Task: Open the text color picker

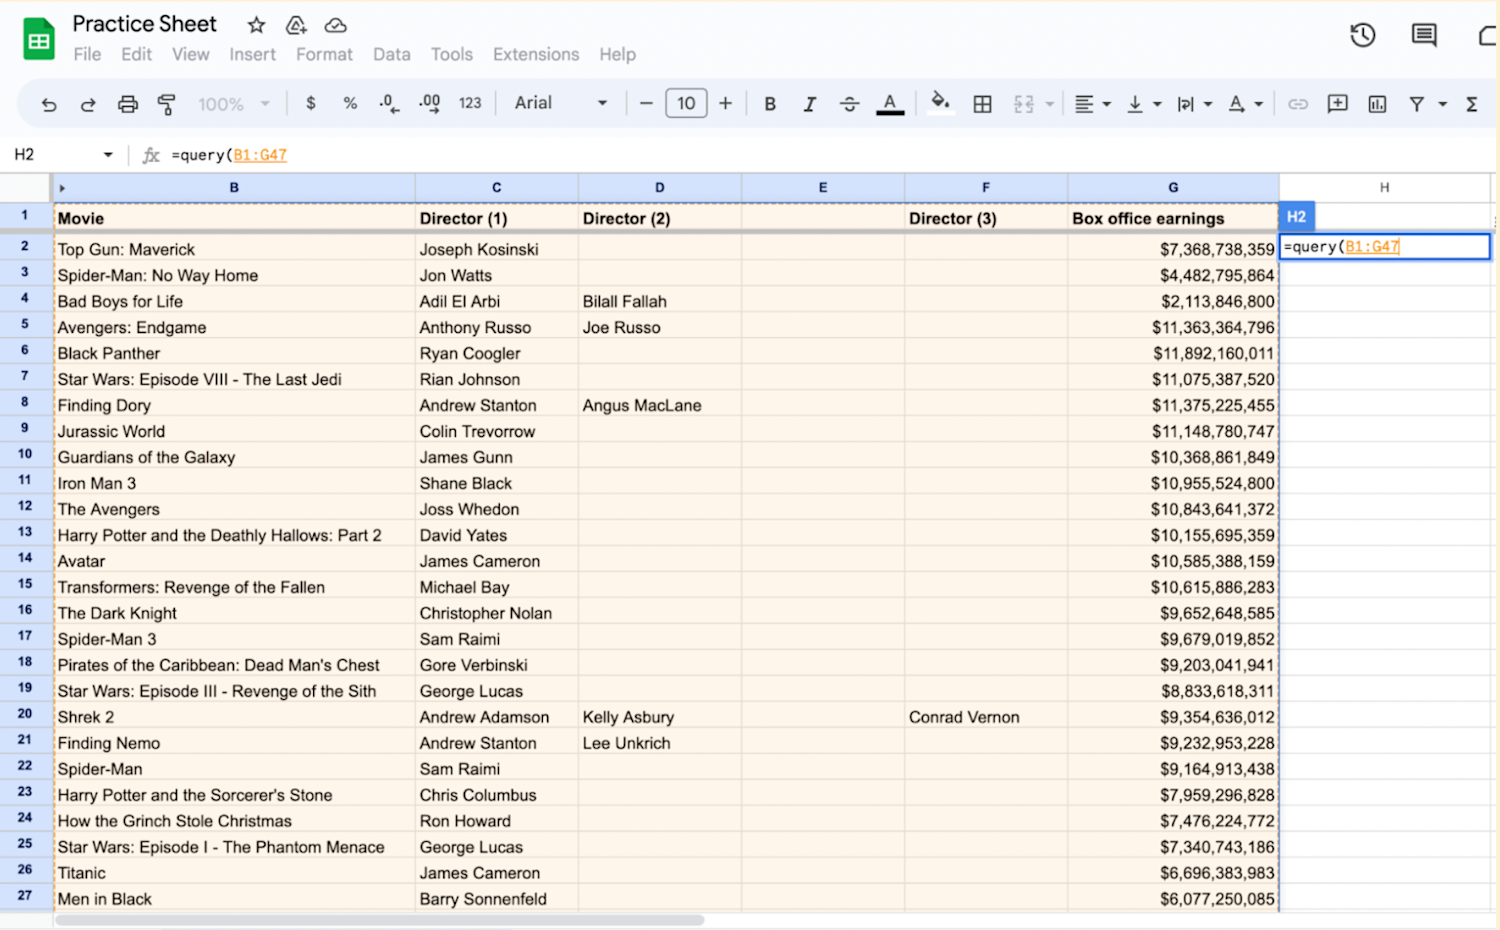Action: pos(890,104)
